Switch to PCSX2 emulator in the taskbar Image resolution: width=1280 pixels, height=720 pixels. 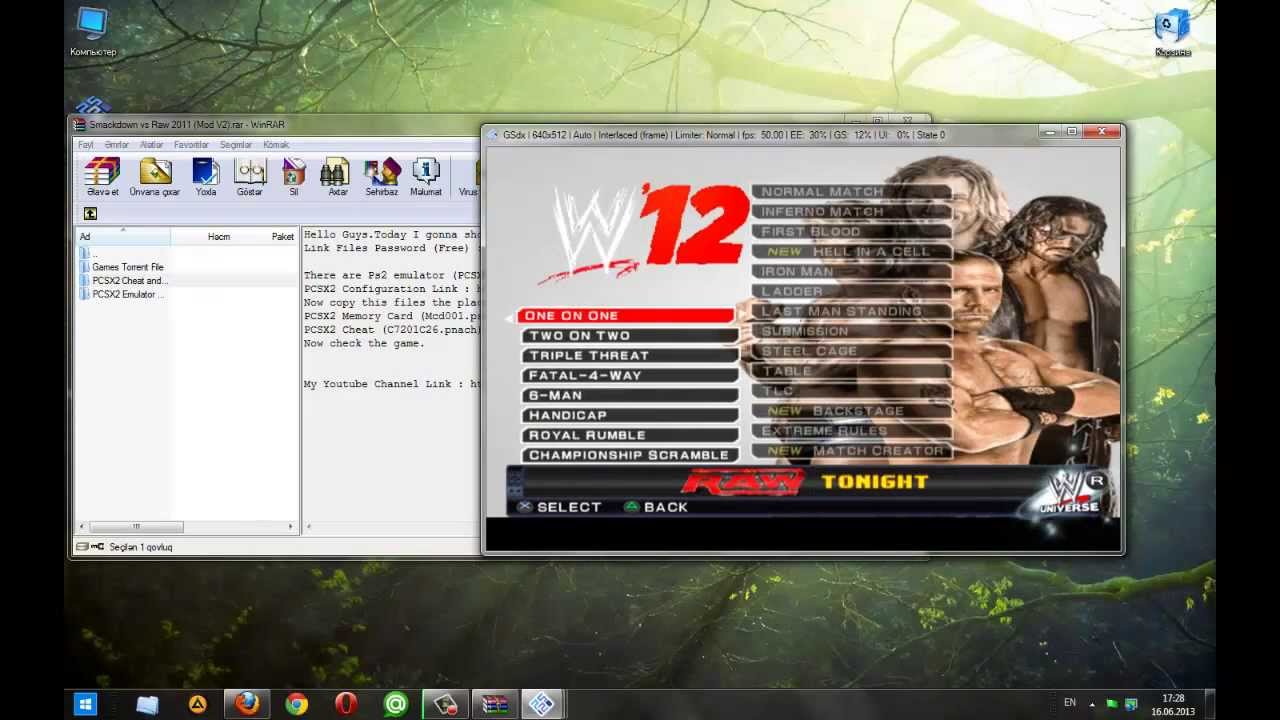pos(542,704)
